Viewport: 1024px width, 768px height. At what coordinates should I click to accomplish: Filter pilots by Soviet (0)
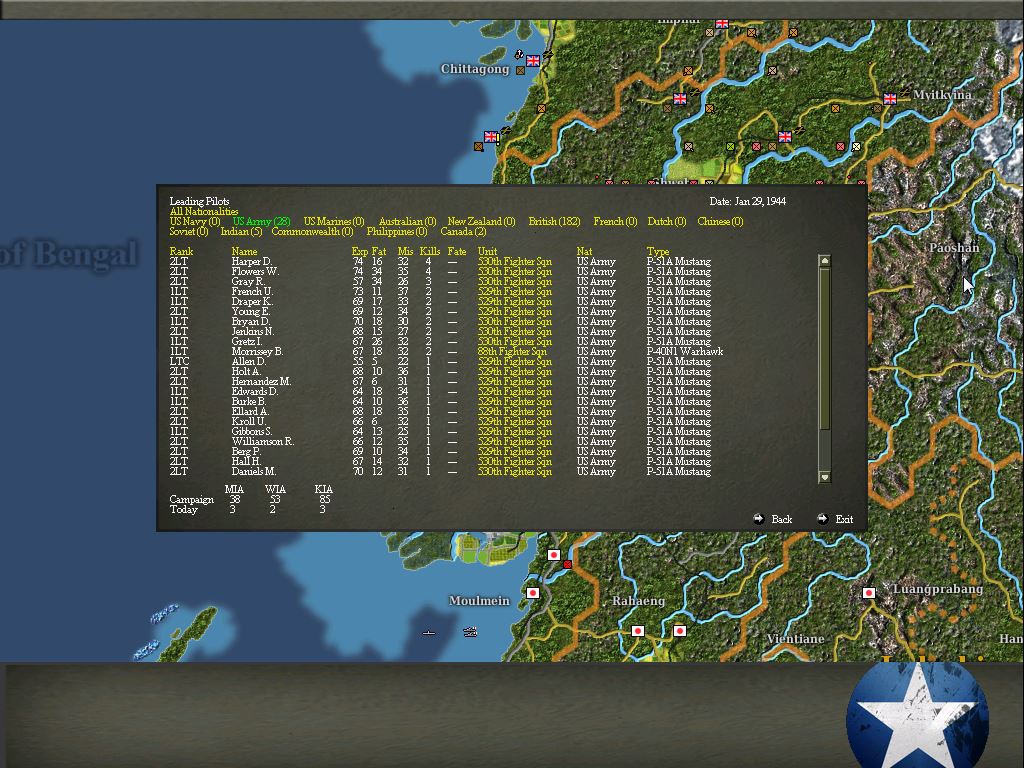pyautogui.click(x=189, y=231)
